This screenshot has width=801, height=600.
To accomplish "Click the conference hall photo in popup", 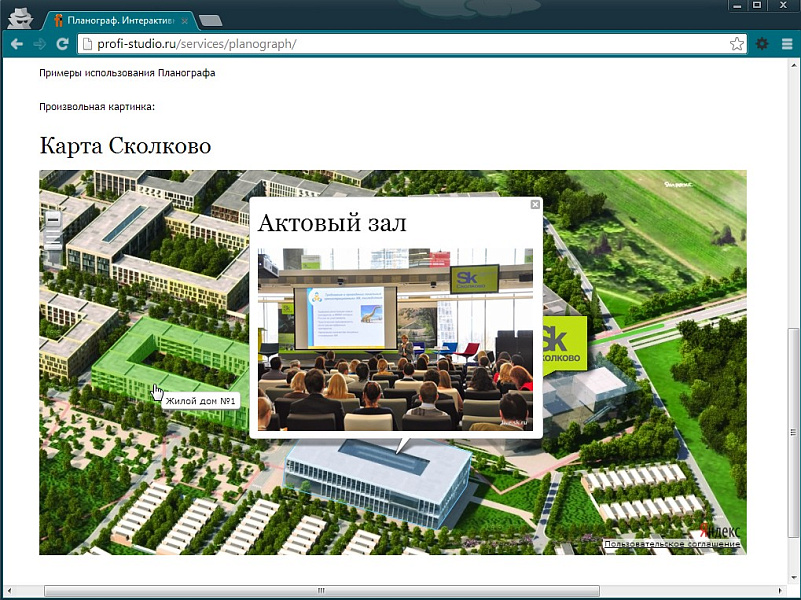I will click(x=395, y=339).
